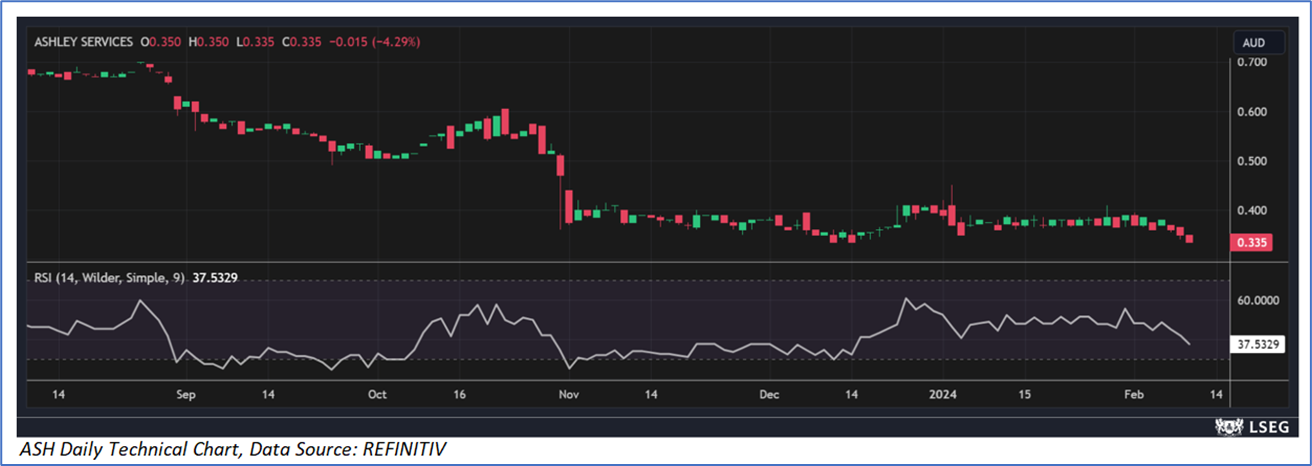
Task: Click the 0.500 price axis label
Action: pyautogui.click(x=1253, y=161)
